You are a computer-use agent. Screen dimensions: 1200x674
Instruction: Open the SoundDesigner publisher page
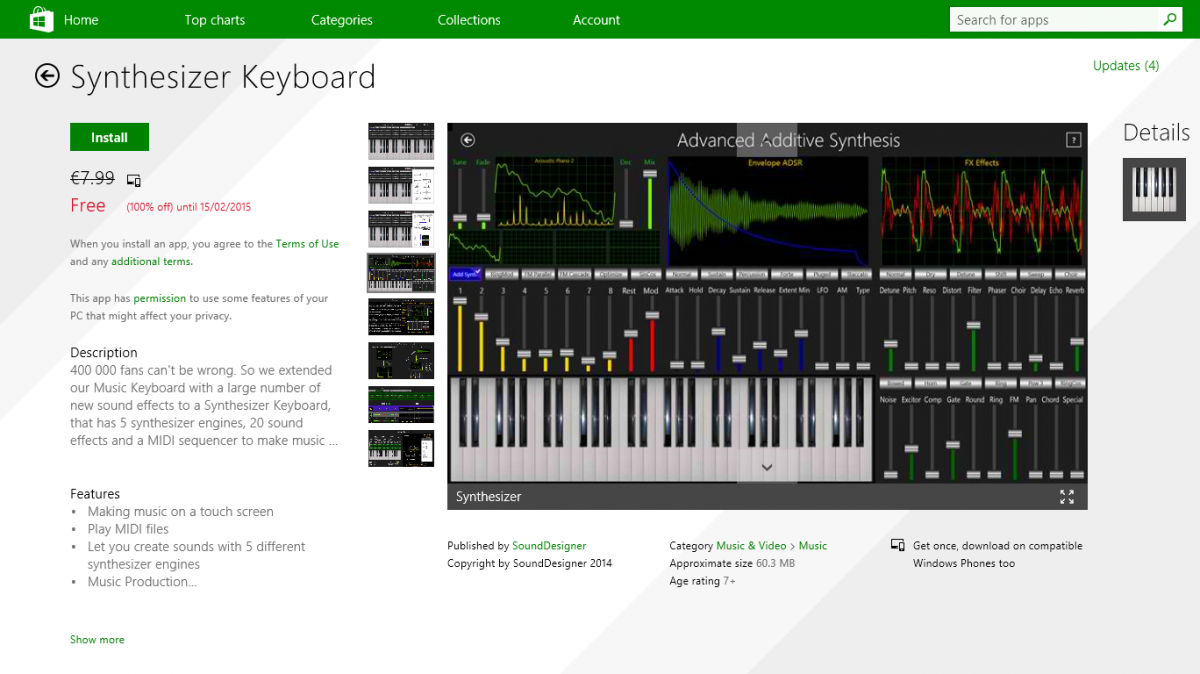549,546
